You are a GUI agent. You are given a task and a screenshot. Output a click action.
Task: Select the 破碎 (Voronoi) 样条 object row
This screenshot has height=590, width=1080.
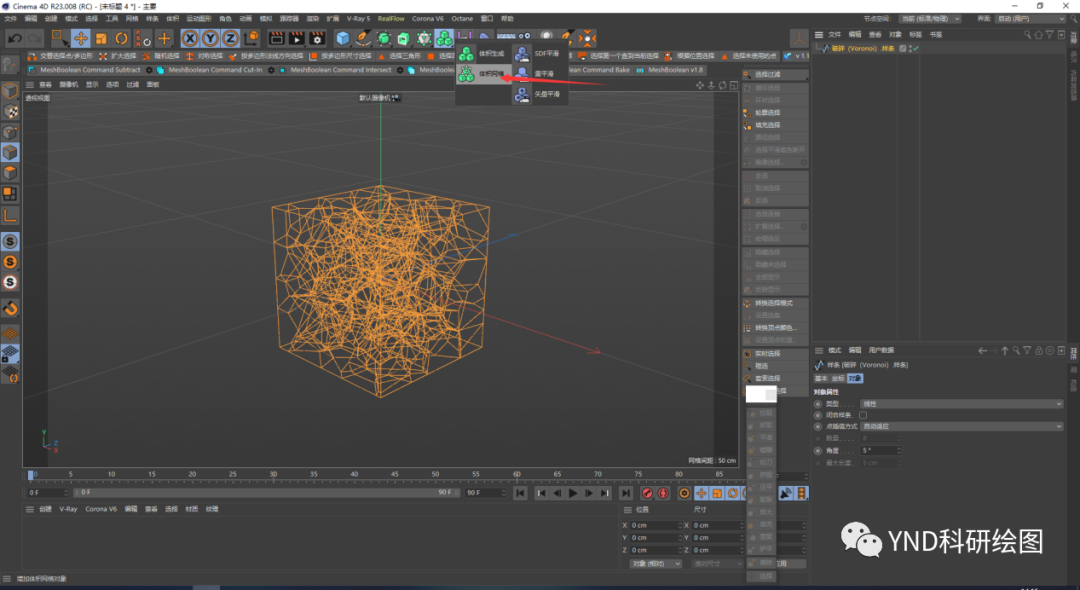(x=862, y=49)
